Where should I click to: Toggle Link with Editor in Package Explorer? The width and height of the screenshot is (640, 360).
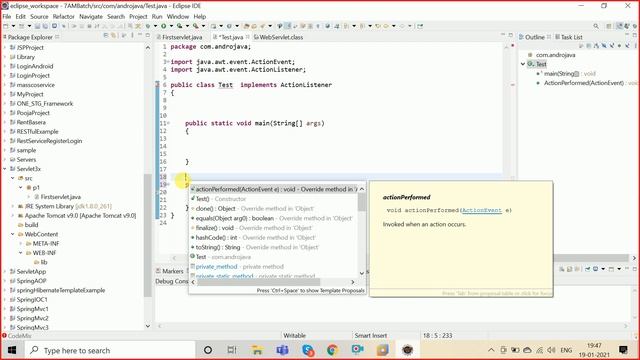[x=114, y=36]
